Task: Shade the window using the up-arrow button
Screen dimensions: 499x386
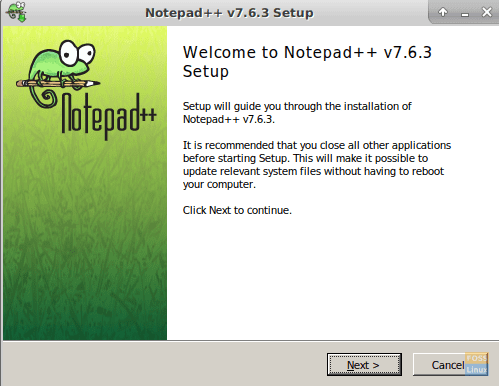Action: point(443,12)
